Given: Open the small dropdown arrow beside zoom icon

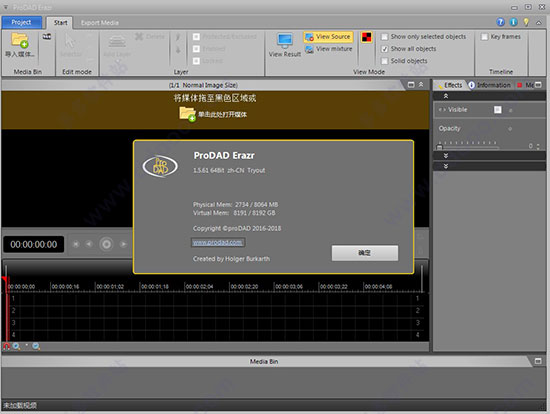Looking at the screenshot, I should pos(26,346).
